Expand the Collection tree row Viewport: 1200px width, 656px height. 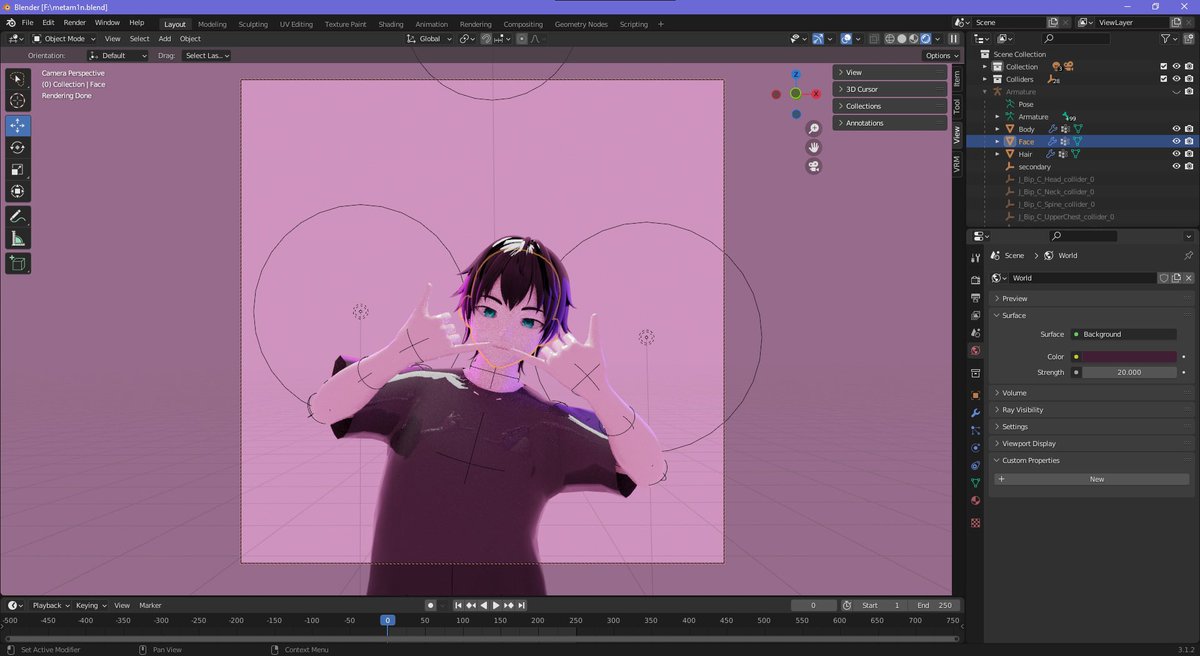click(985, 67)
